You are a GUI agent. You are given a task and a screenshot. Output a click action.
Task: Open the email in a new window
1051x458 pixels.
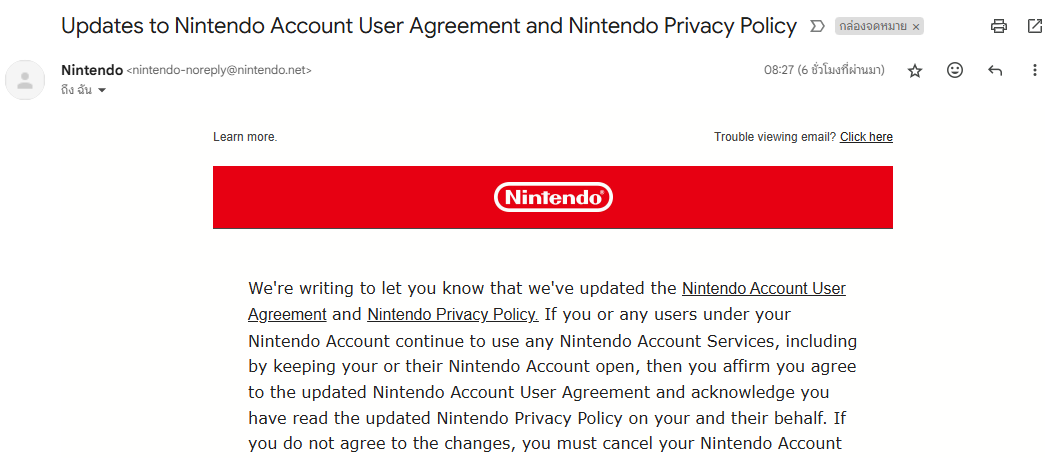tap(1034, 26)
